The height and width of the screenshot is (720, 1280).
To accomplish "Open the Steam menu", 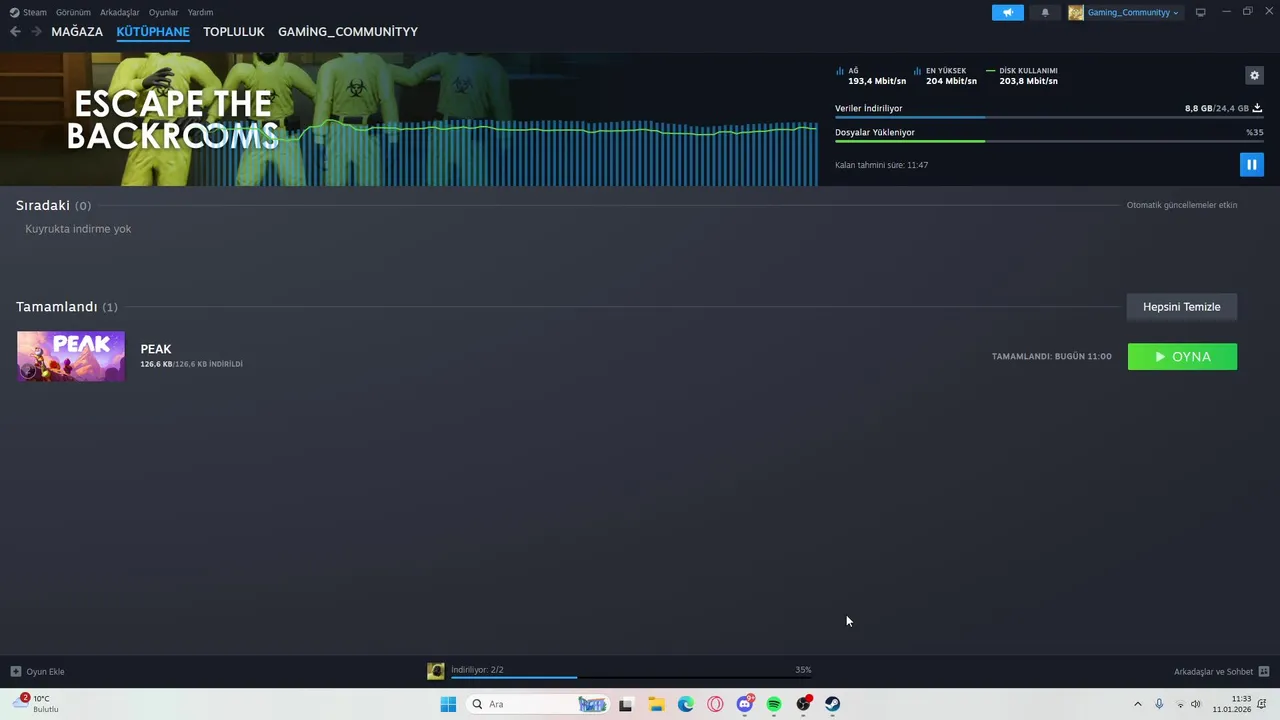I will (28, 13).
